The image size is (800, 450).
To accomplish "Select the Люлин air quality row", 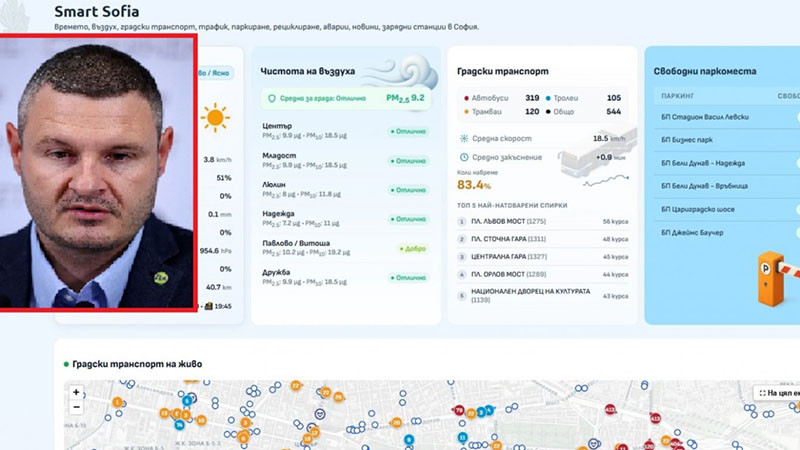I will point(345,189).
